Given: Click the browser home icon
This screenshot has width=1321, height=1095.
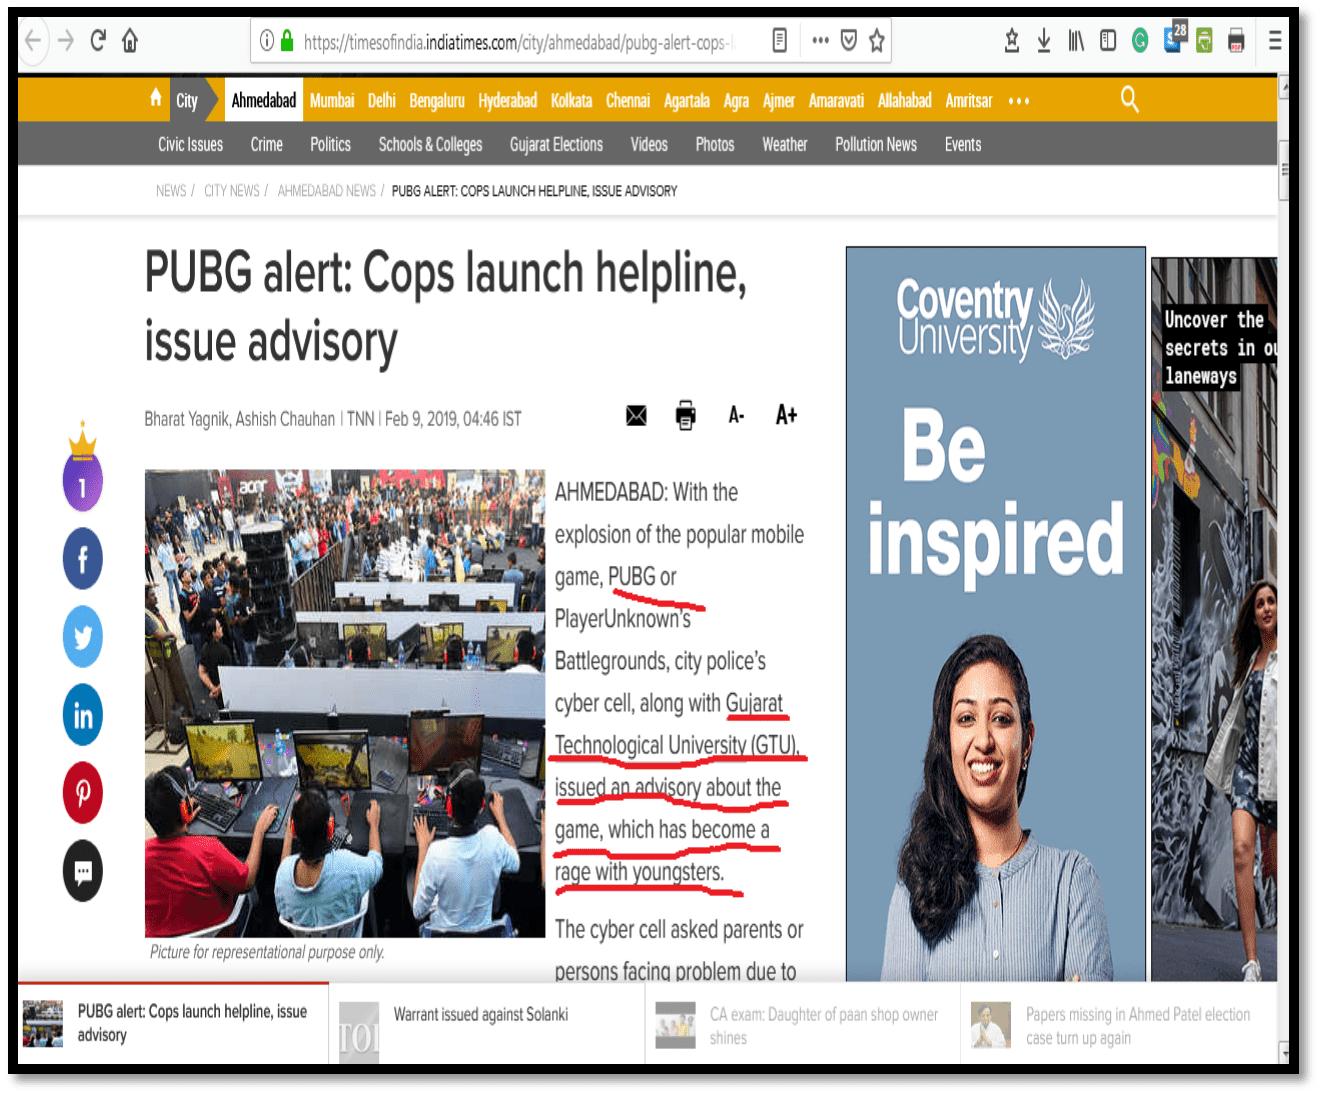Looking at the screenshot, I should point(130,41).
